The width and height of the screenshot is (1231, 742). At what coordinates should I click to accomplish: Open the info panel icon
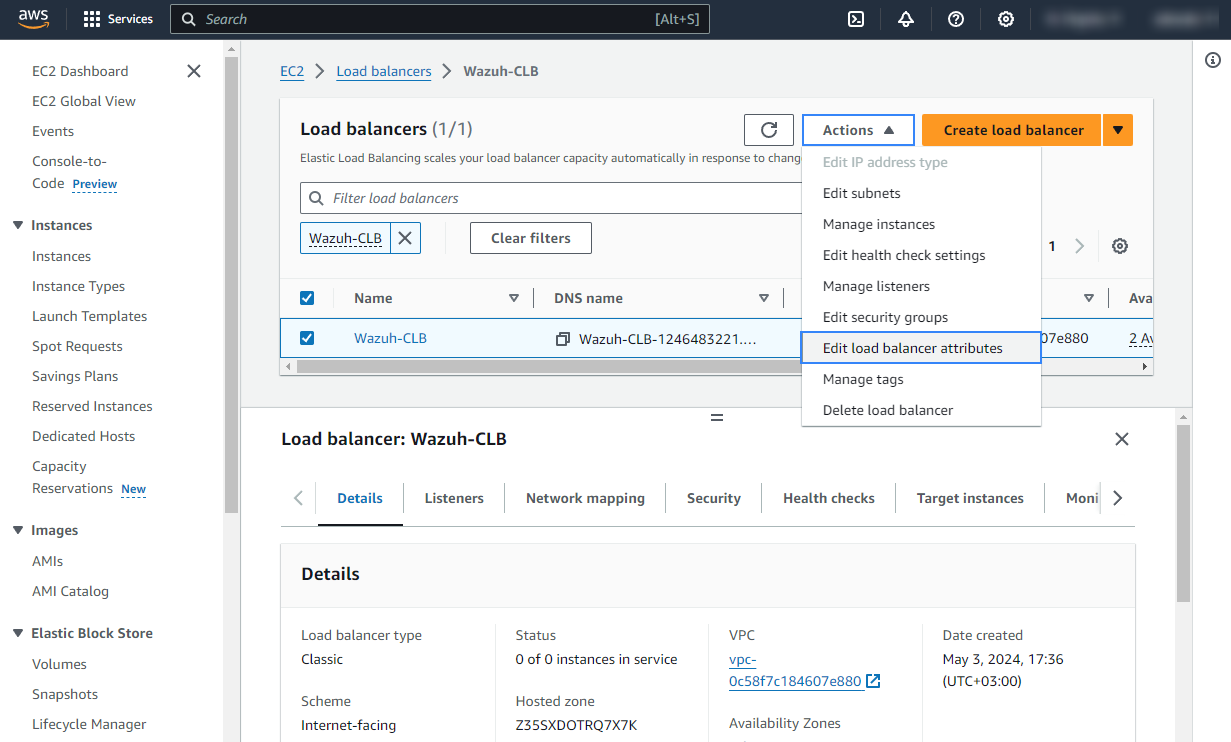point(1213,61)
